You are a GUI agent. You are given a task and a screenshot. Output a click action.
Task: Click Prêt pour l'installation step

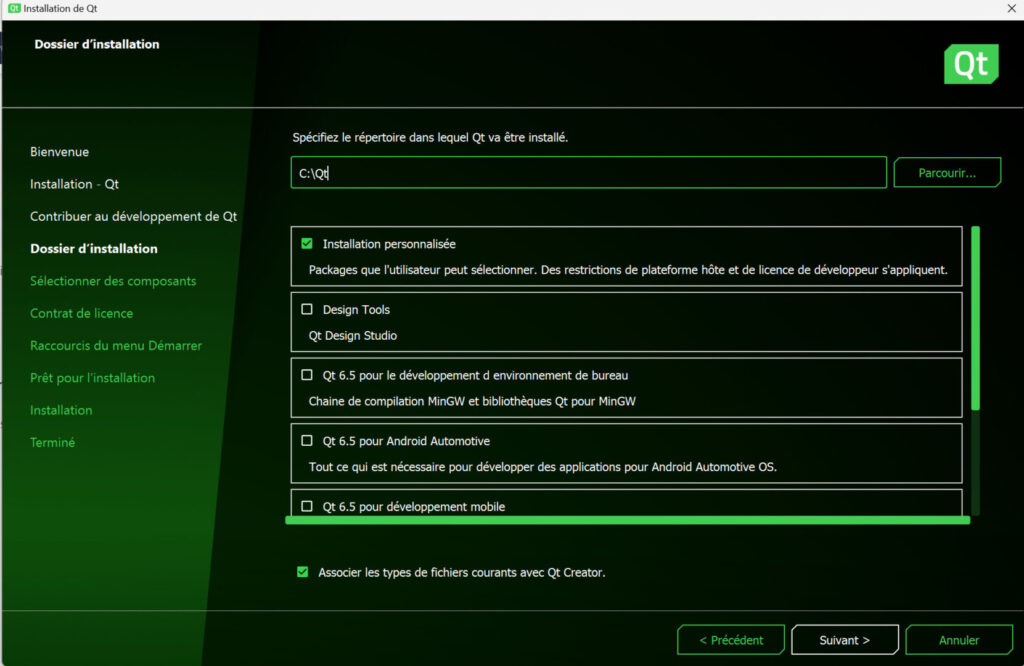point(92,378)
